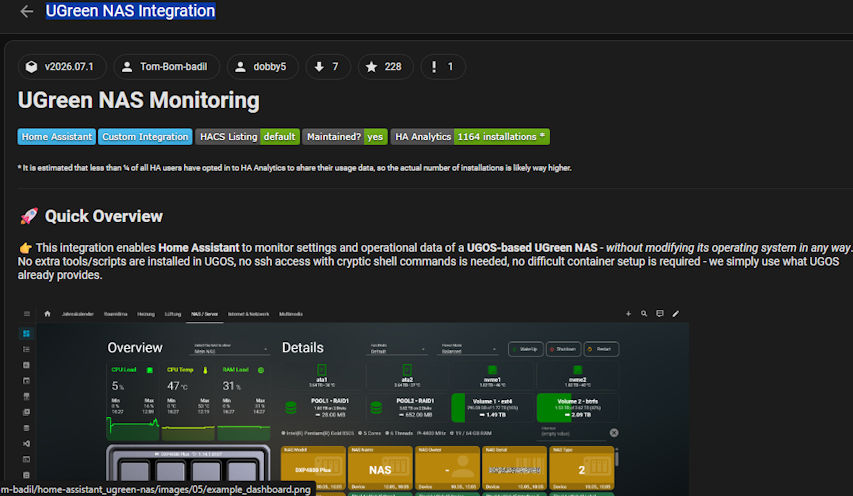Viewport: 853px width, 496px height.
Task: Click the UGreen NAS Monitoring heading
Action: coord(139,101)
